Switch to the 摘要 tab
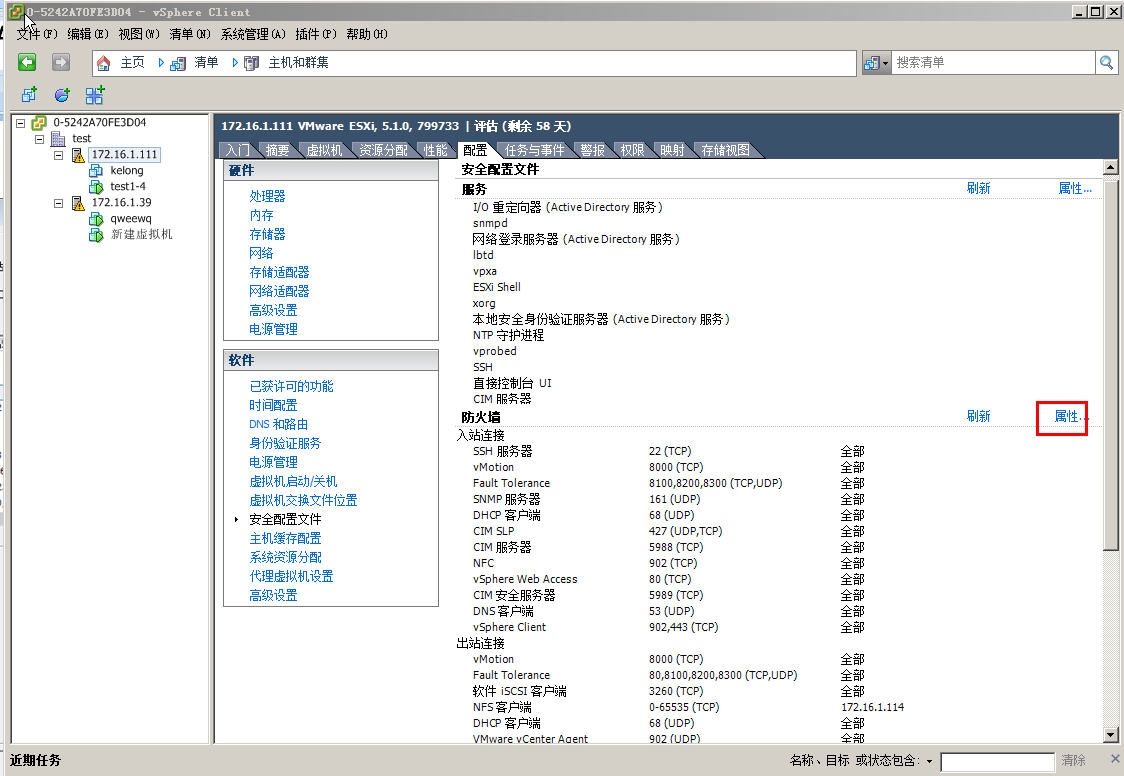 [277, 150]
